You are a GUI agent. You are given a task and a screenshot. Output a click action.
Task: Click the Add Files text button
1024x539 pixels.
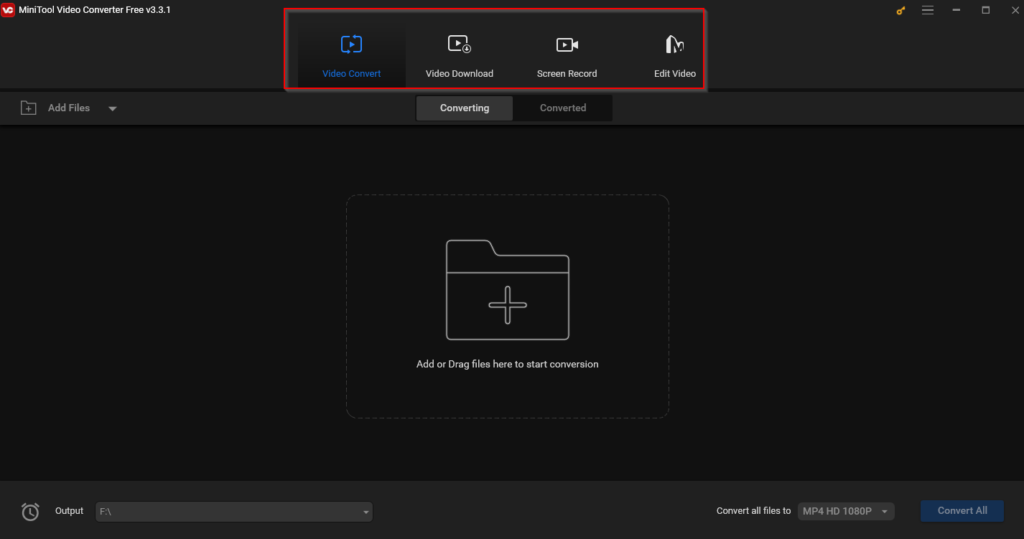(69, 108)
